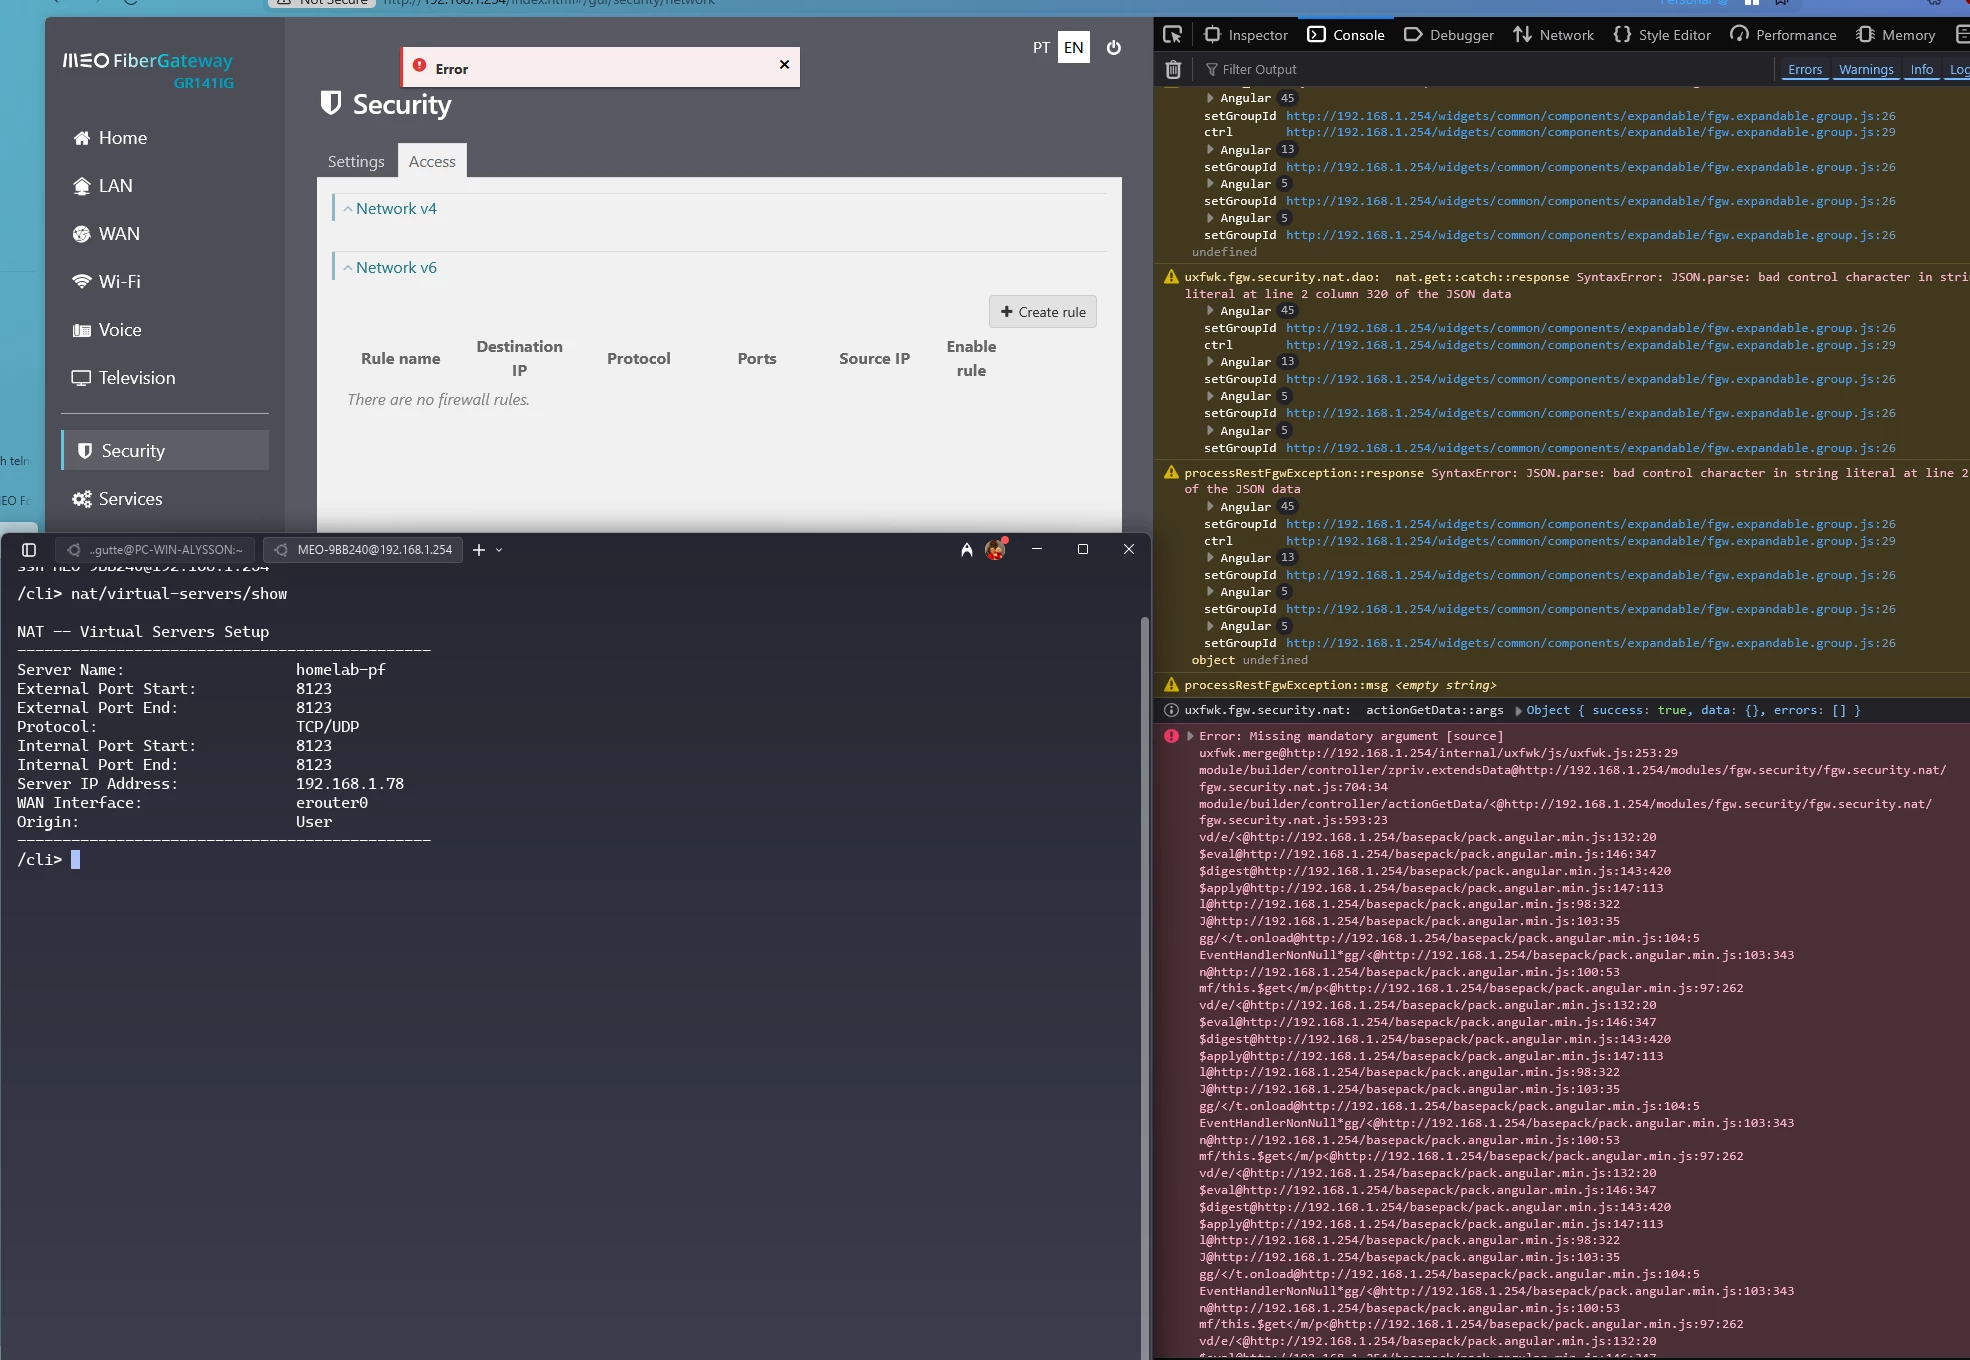Toggle the Warnings console filter
This screenshot has width=1970, height=1360.
(x=1866, y=69)
